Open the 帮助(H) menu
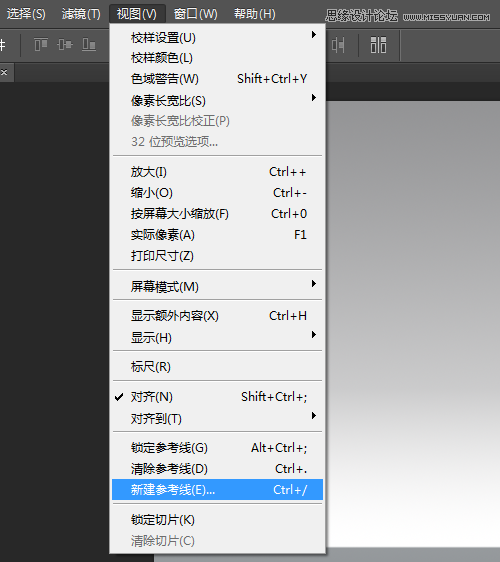 click(x=255, y=14)
